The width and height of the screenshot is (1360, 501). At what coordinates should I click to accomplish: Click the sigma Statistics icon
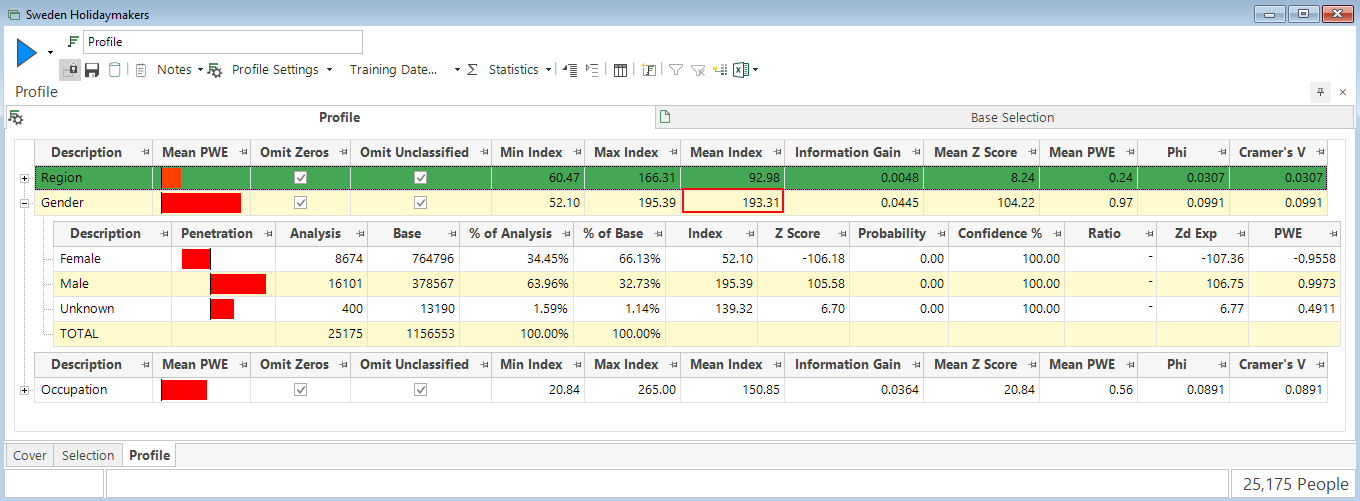click(x=472, y=70)
